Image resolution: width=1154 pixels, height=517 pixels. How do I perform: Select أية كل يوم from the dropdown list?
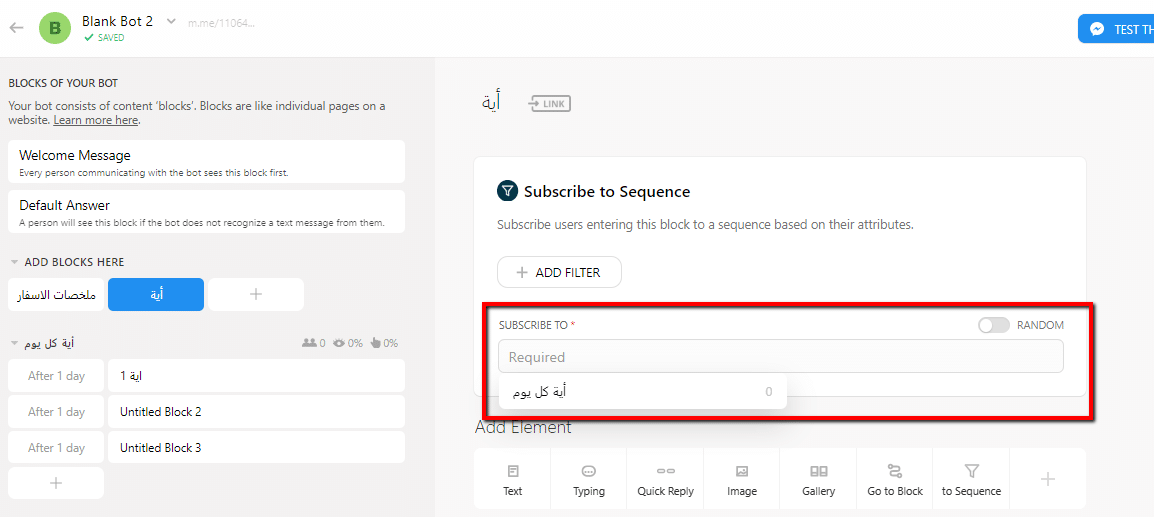coord(643,392)
